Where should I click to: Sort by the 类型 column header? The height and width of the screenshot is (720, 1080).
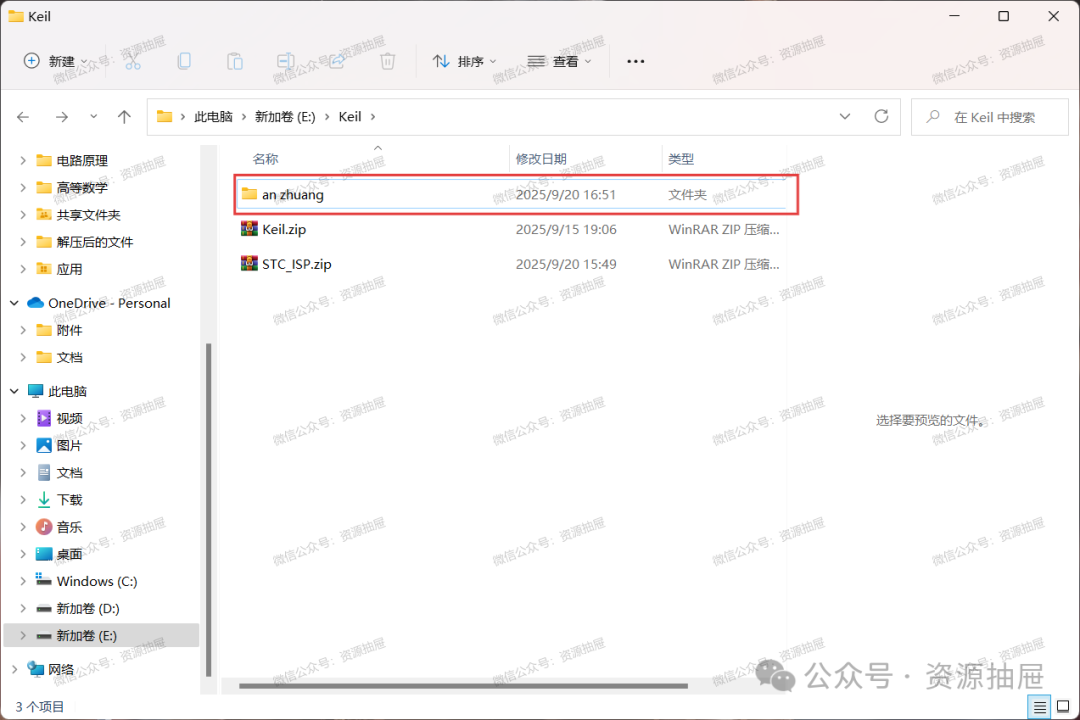pos(681,159)
